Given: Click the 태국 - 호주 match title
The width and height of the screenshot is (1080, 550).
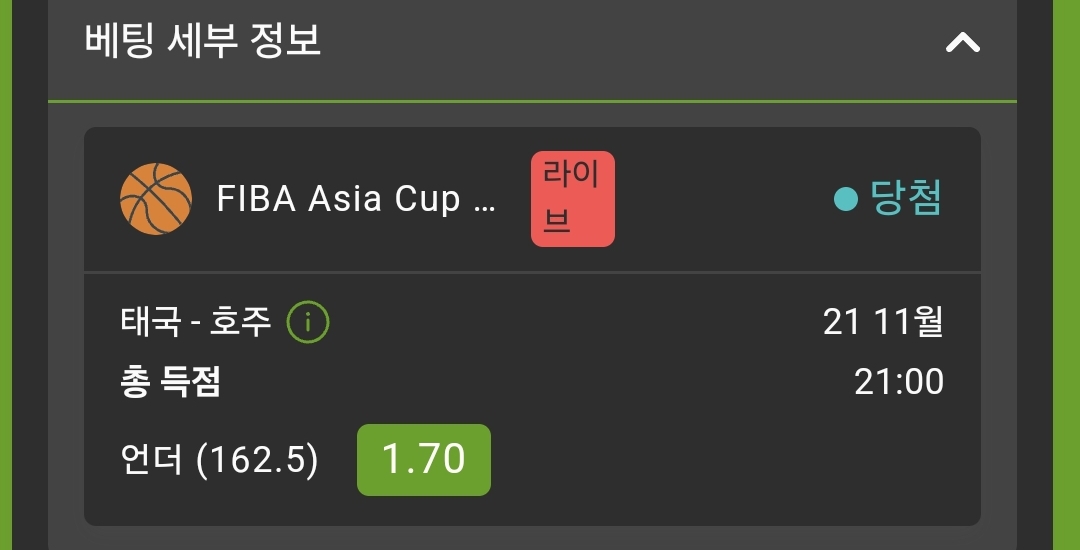Looking at the screenshot, I should (196, 322).
